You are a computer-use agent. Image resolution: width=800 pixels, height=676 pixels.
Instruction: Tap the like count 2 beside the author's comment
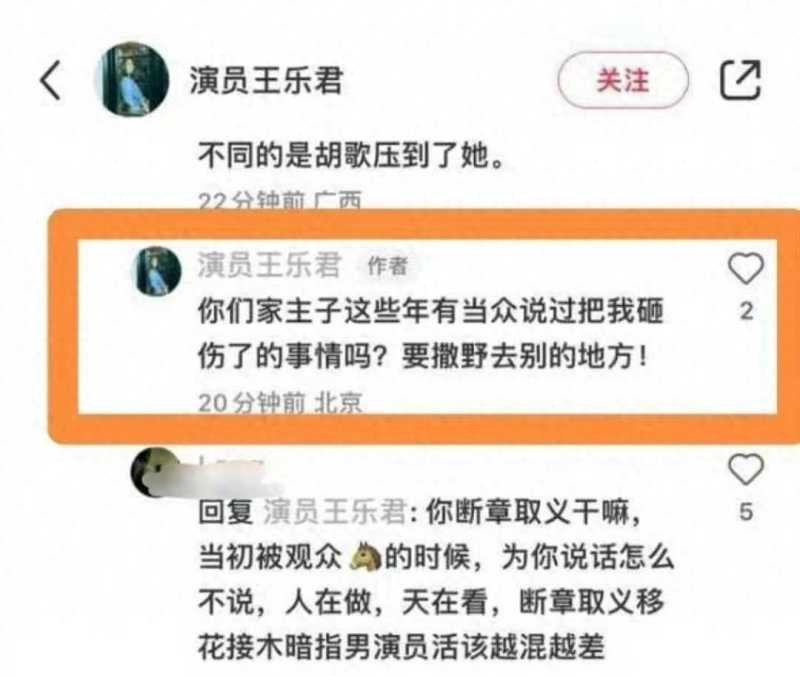(746, 311)
